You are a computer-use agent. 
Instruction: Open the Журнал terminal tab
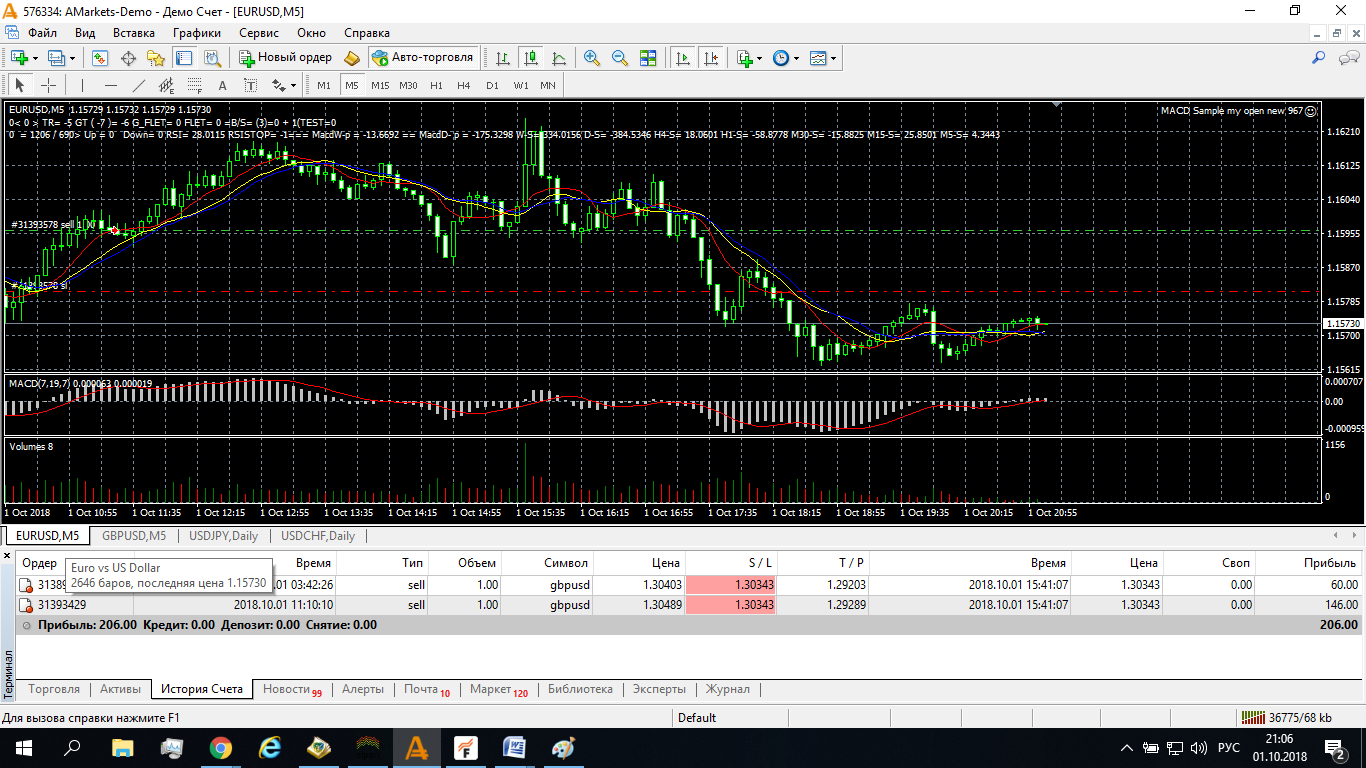[727, 689]
